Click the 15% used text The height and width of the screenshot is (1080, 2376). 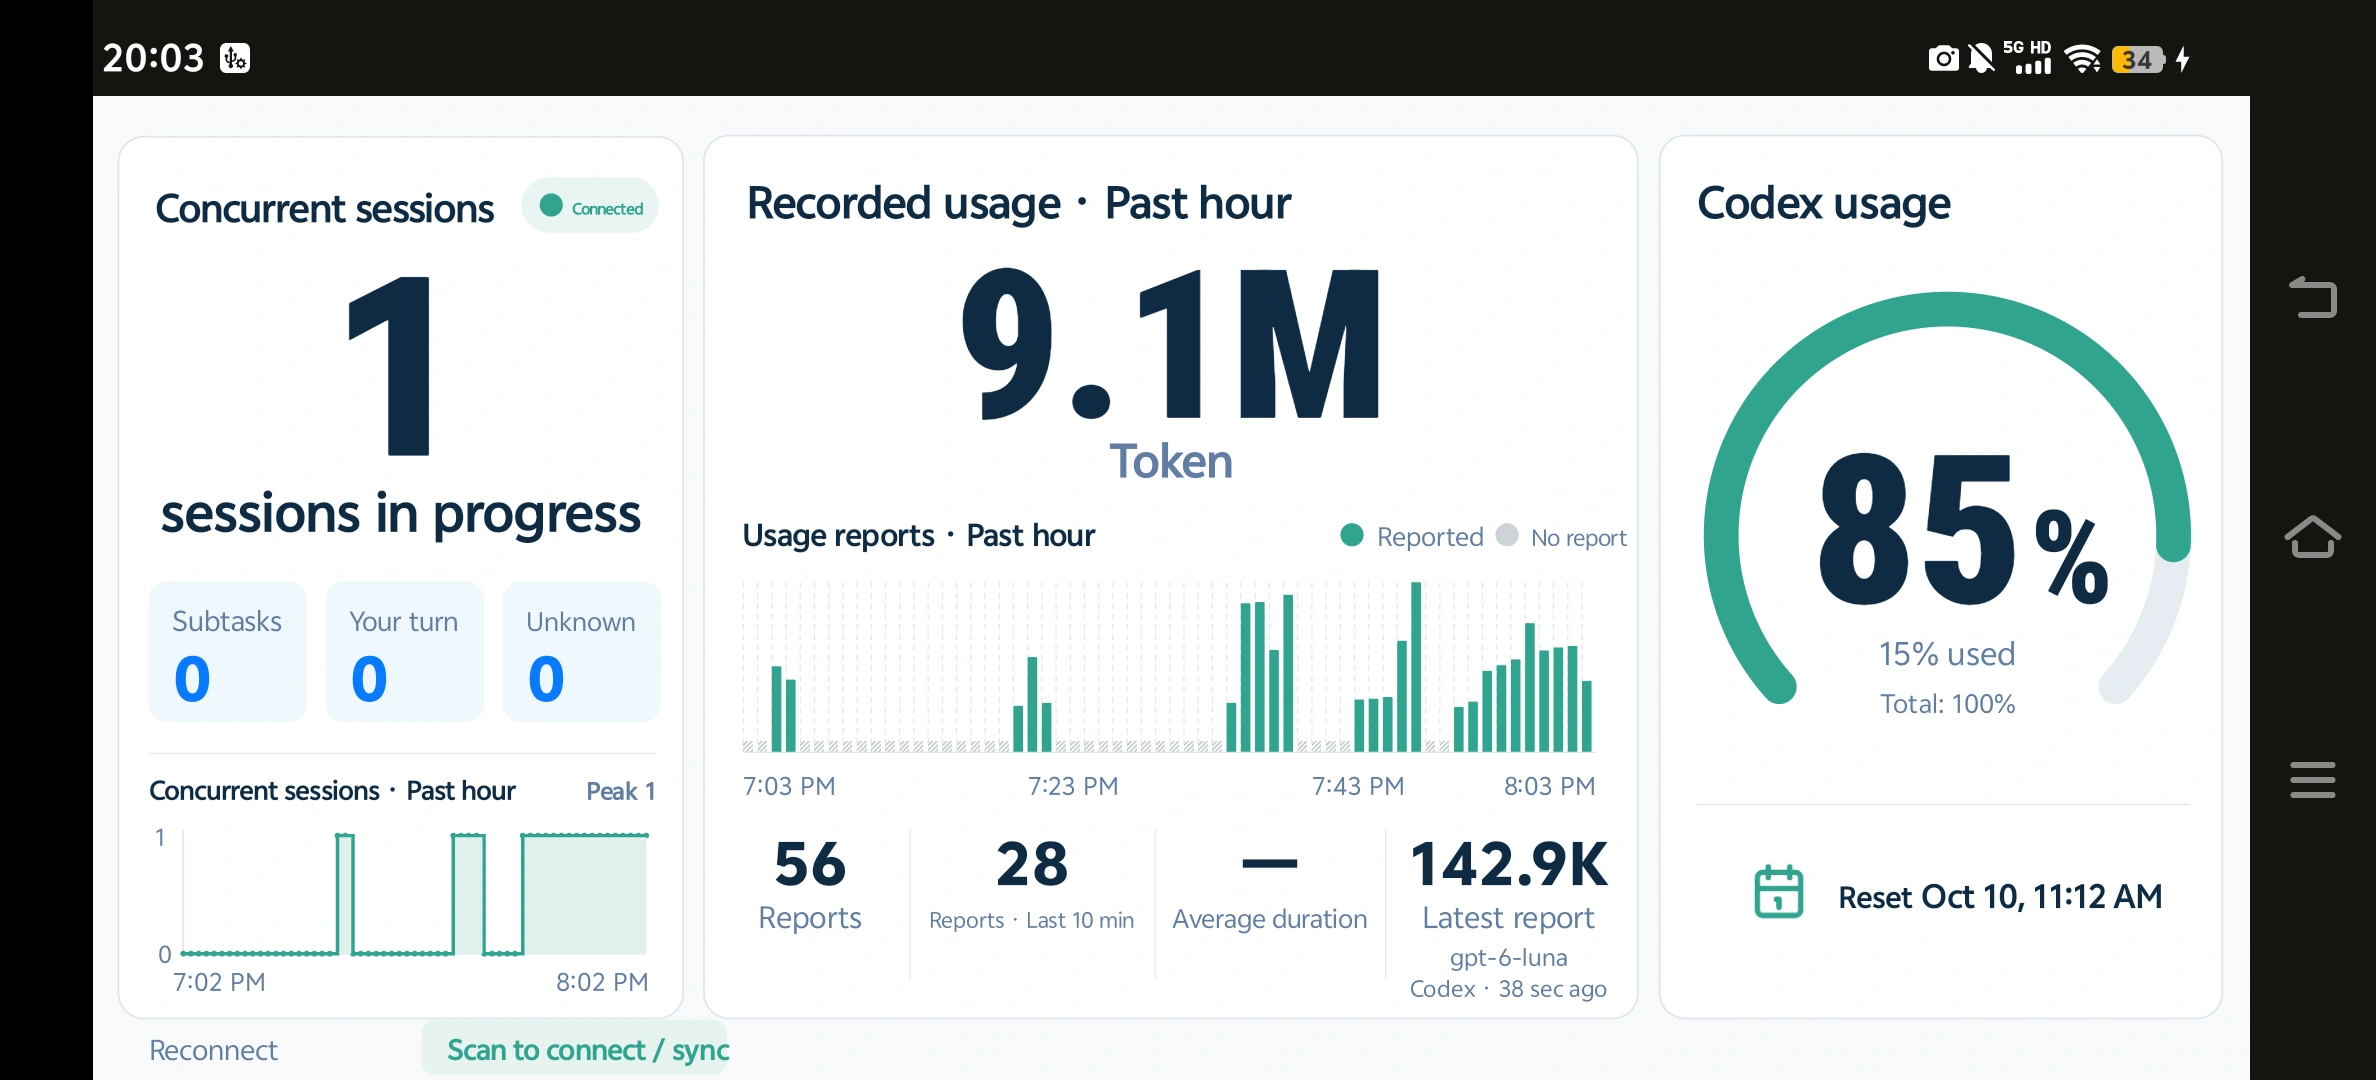tap(1947, 654)
